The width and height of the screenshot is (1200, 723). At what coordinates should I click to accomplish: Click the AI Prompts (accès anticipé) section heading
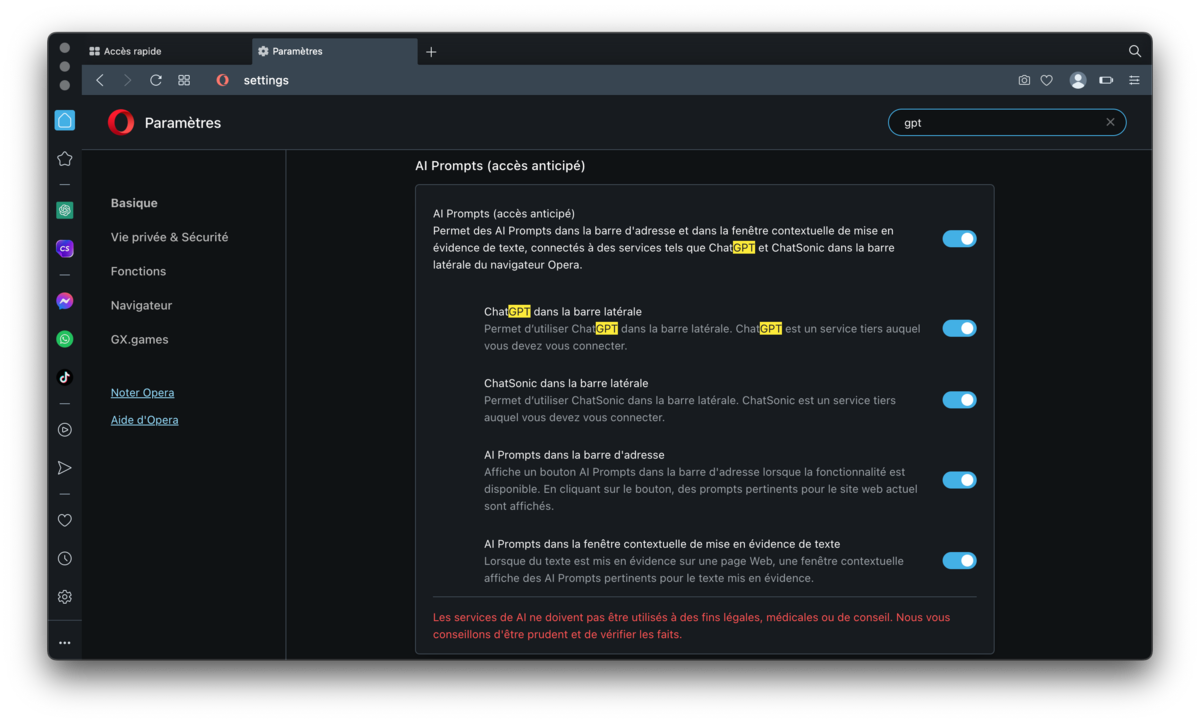500,166
